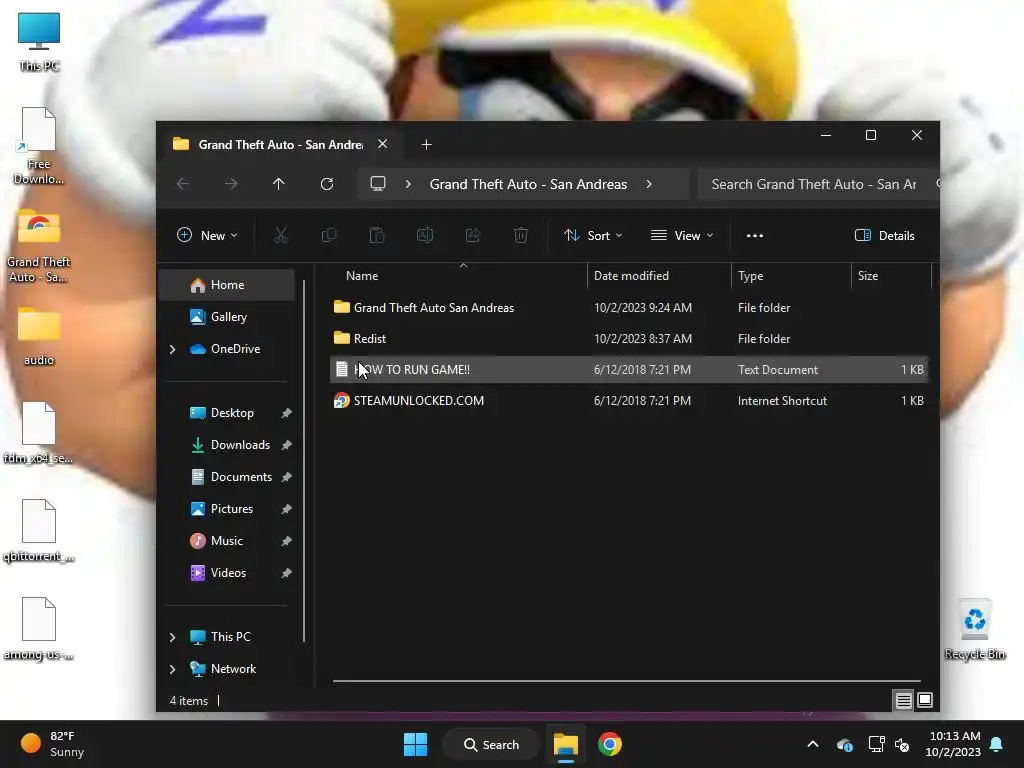This screenshot has width=1024, height=768.
Task: Expand the OneDrive tree node
Action: pyautogui.click(x=172, y=349)
